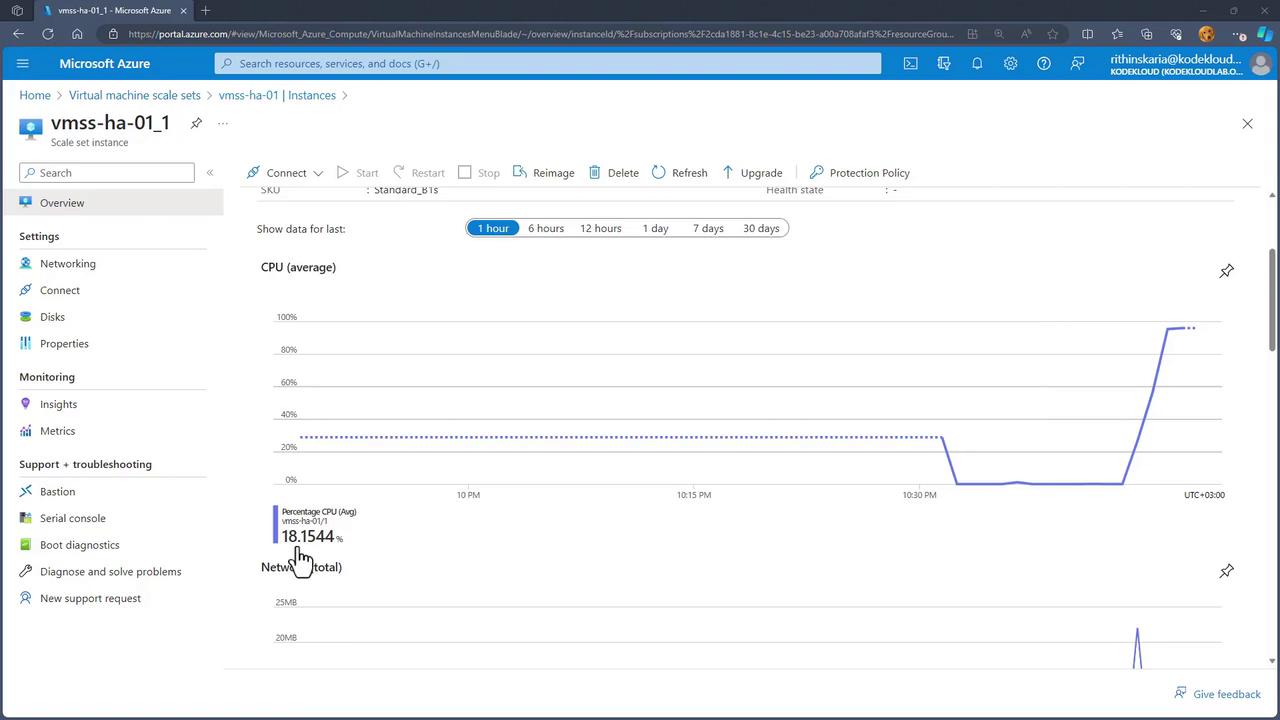Open the blade's more options ellipsis
The height and width of the screenshot is (720, 1280).
tap(223, 123)
